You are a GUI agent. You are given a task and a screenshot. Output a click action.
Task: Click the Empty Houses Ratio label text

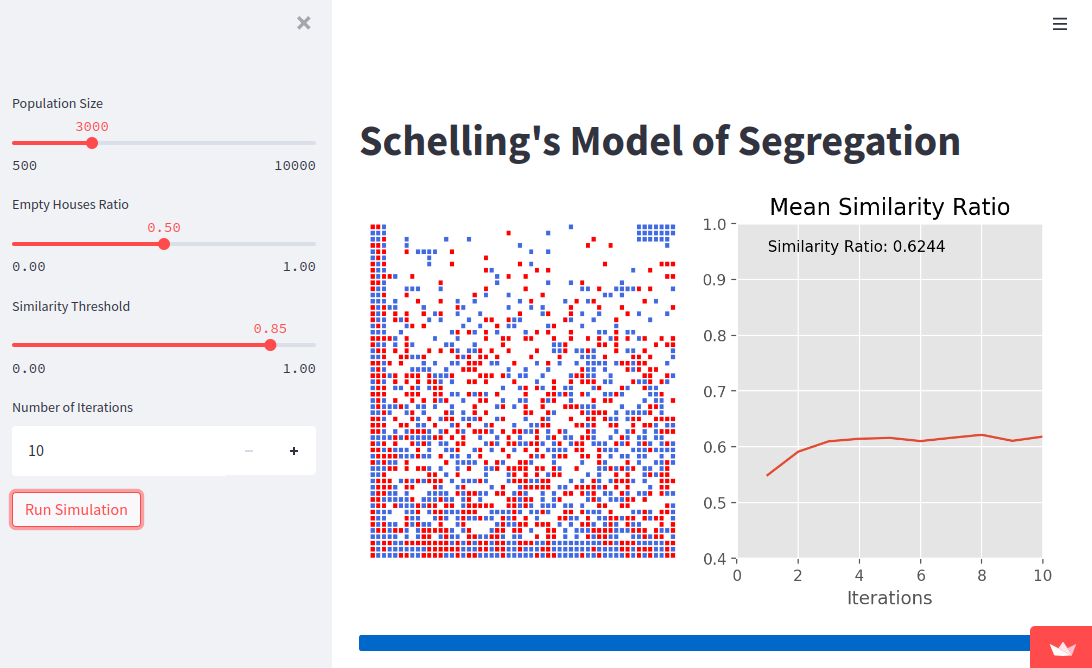tap(69, 204)
